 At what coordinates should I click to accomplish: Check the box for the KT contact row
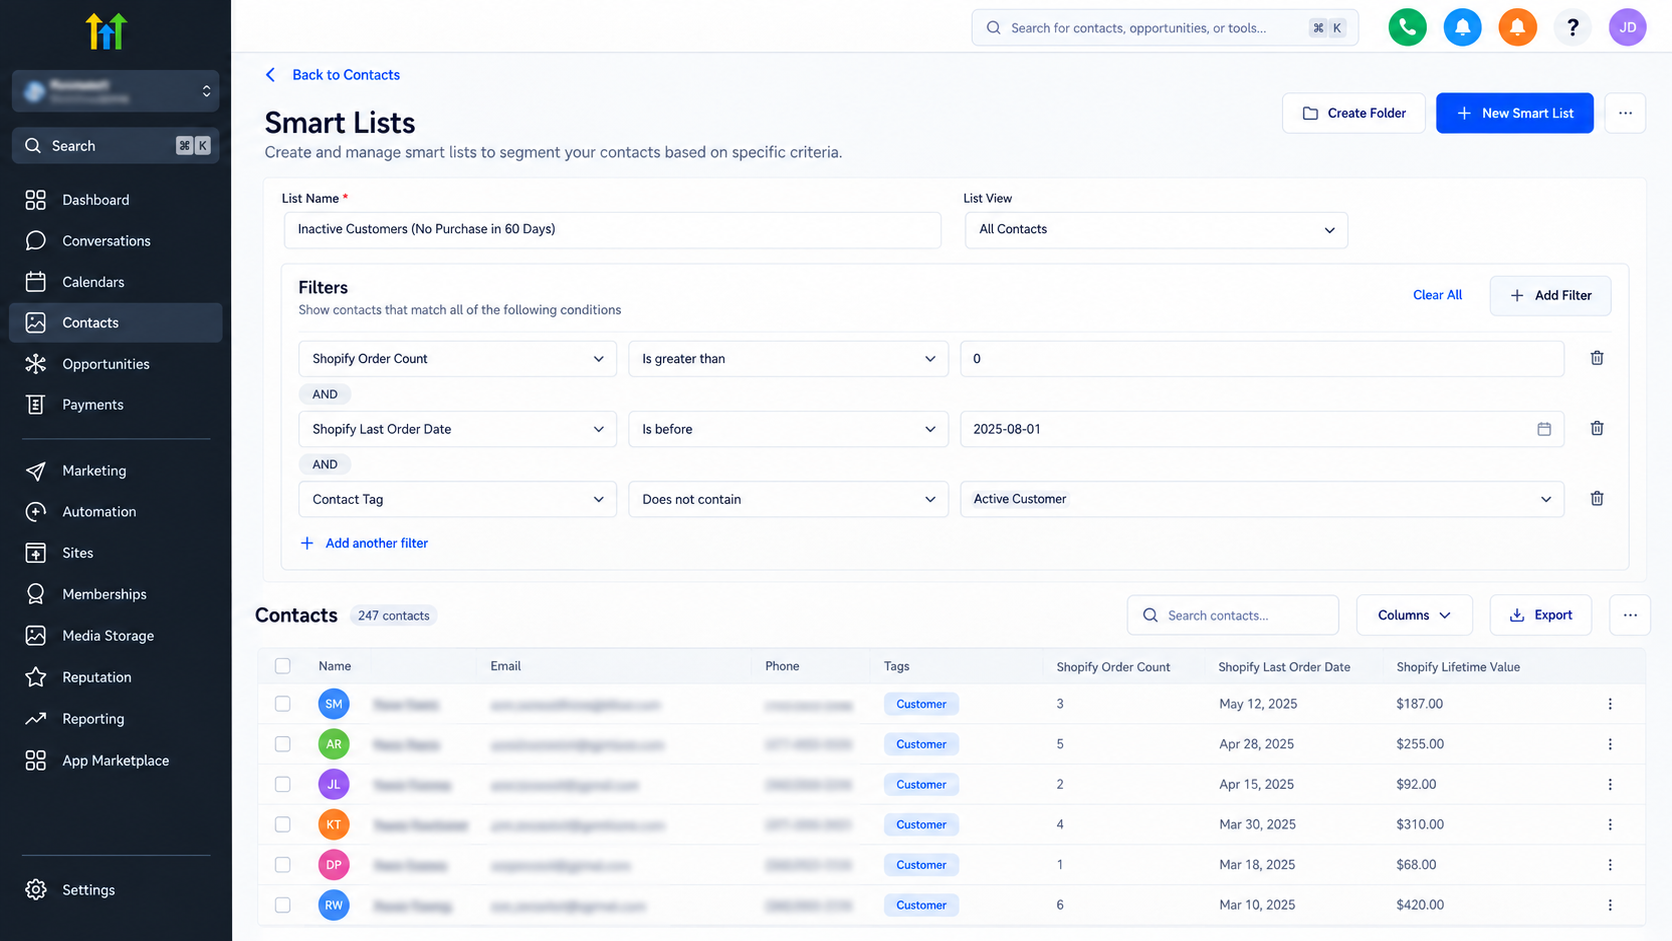point(283,825)
